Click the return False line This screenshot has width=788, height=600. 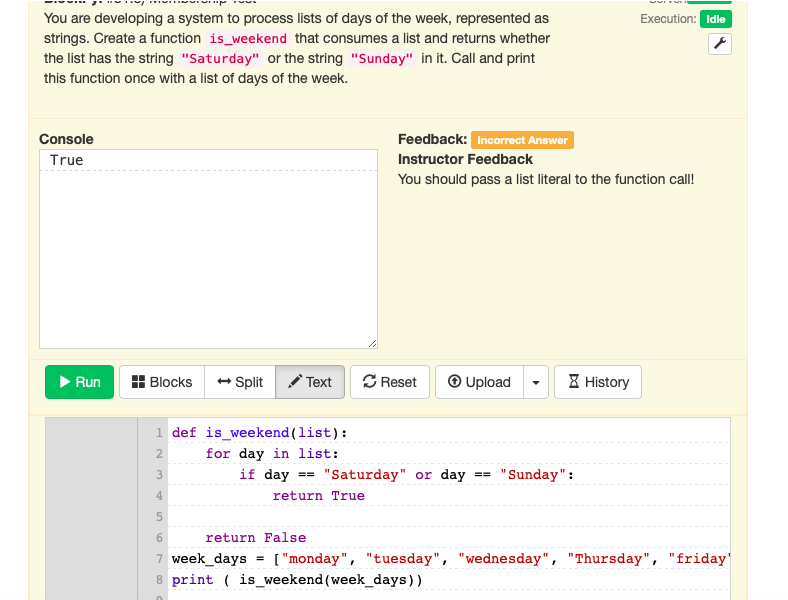(x=255, y=538)
